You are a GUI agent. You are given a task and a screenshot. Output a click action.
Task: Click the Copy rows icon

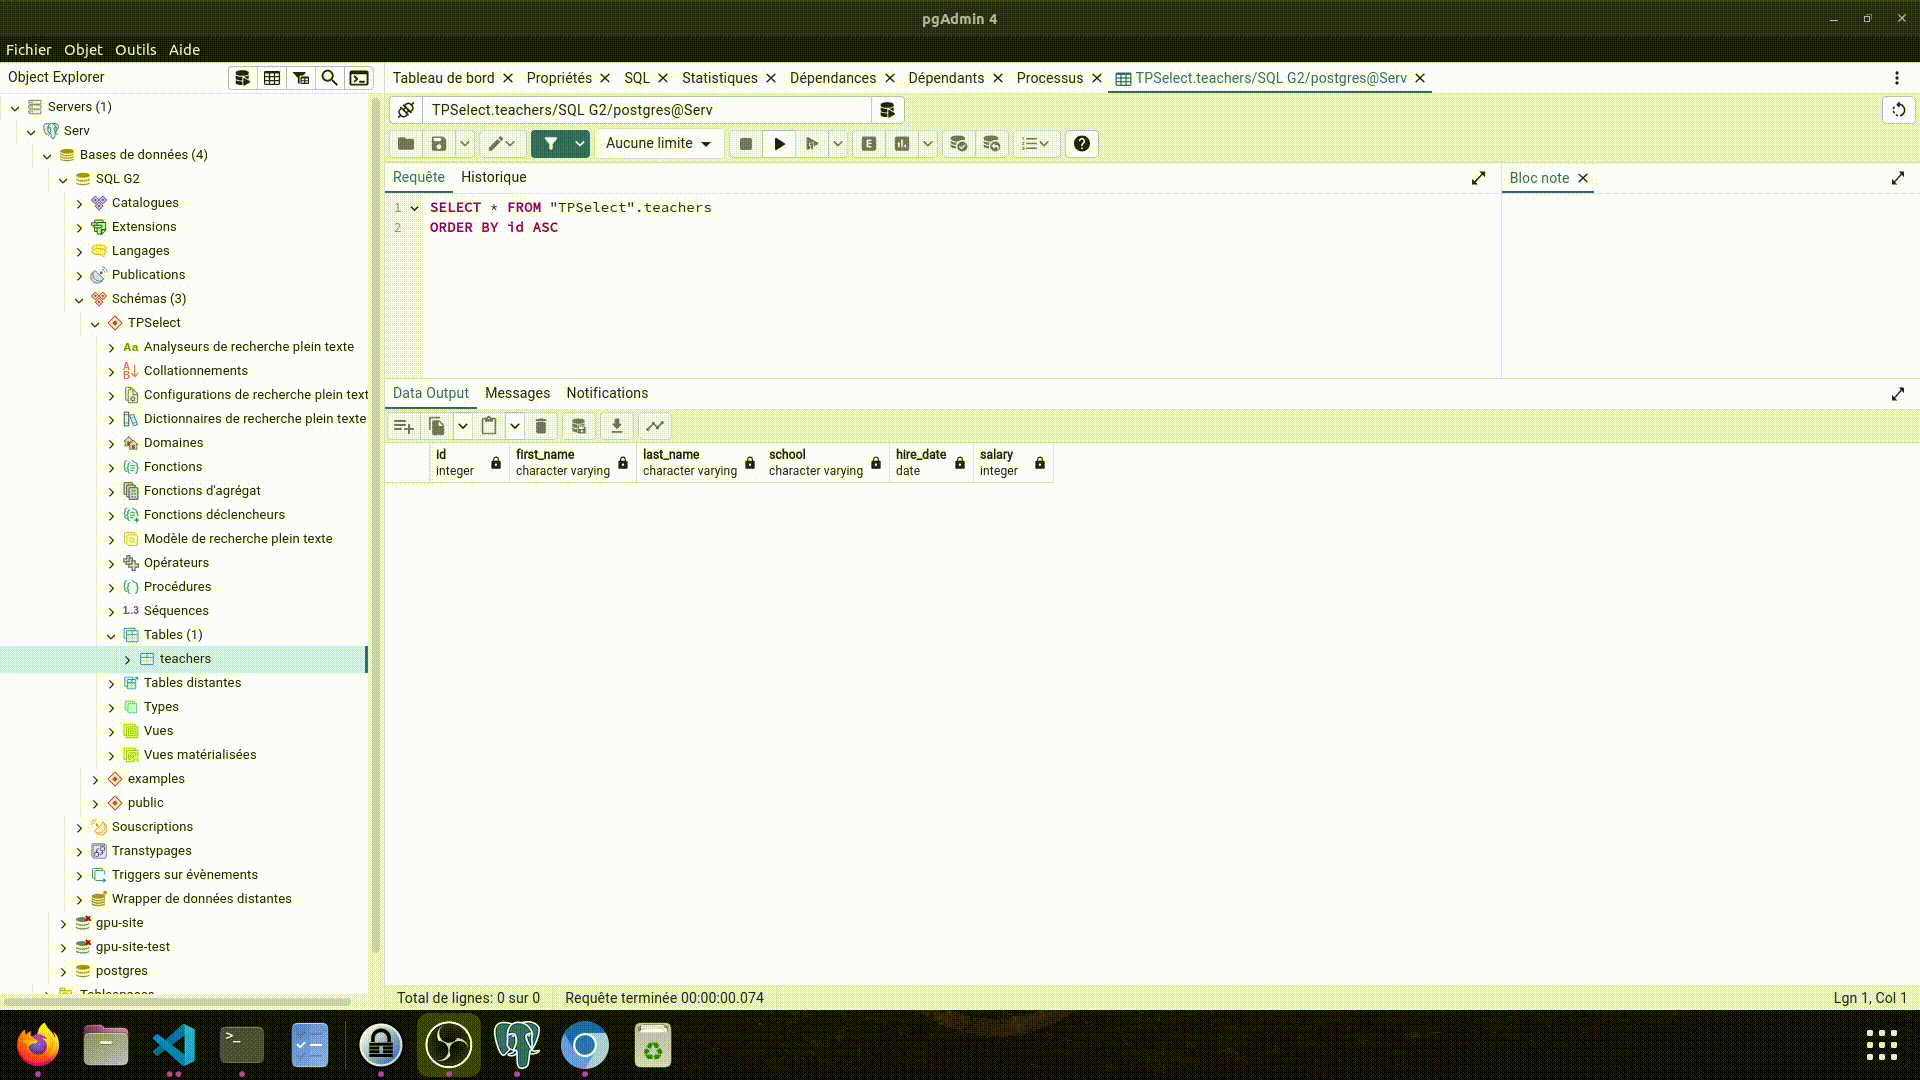click(x=437, y=426)
